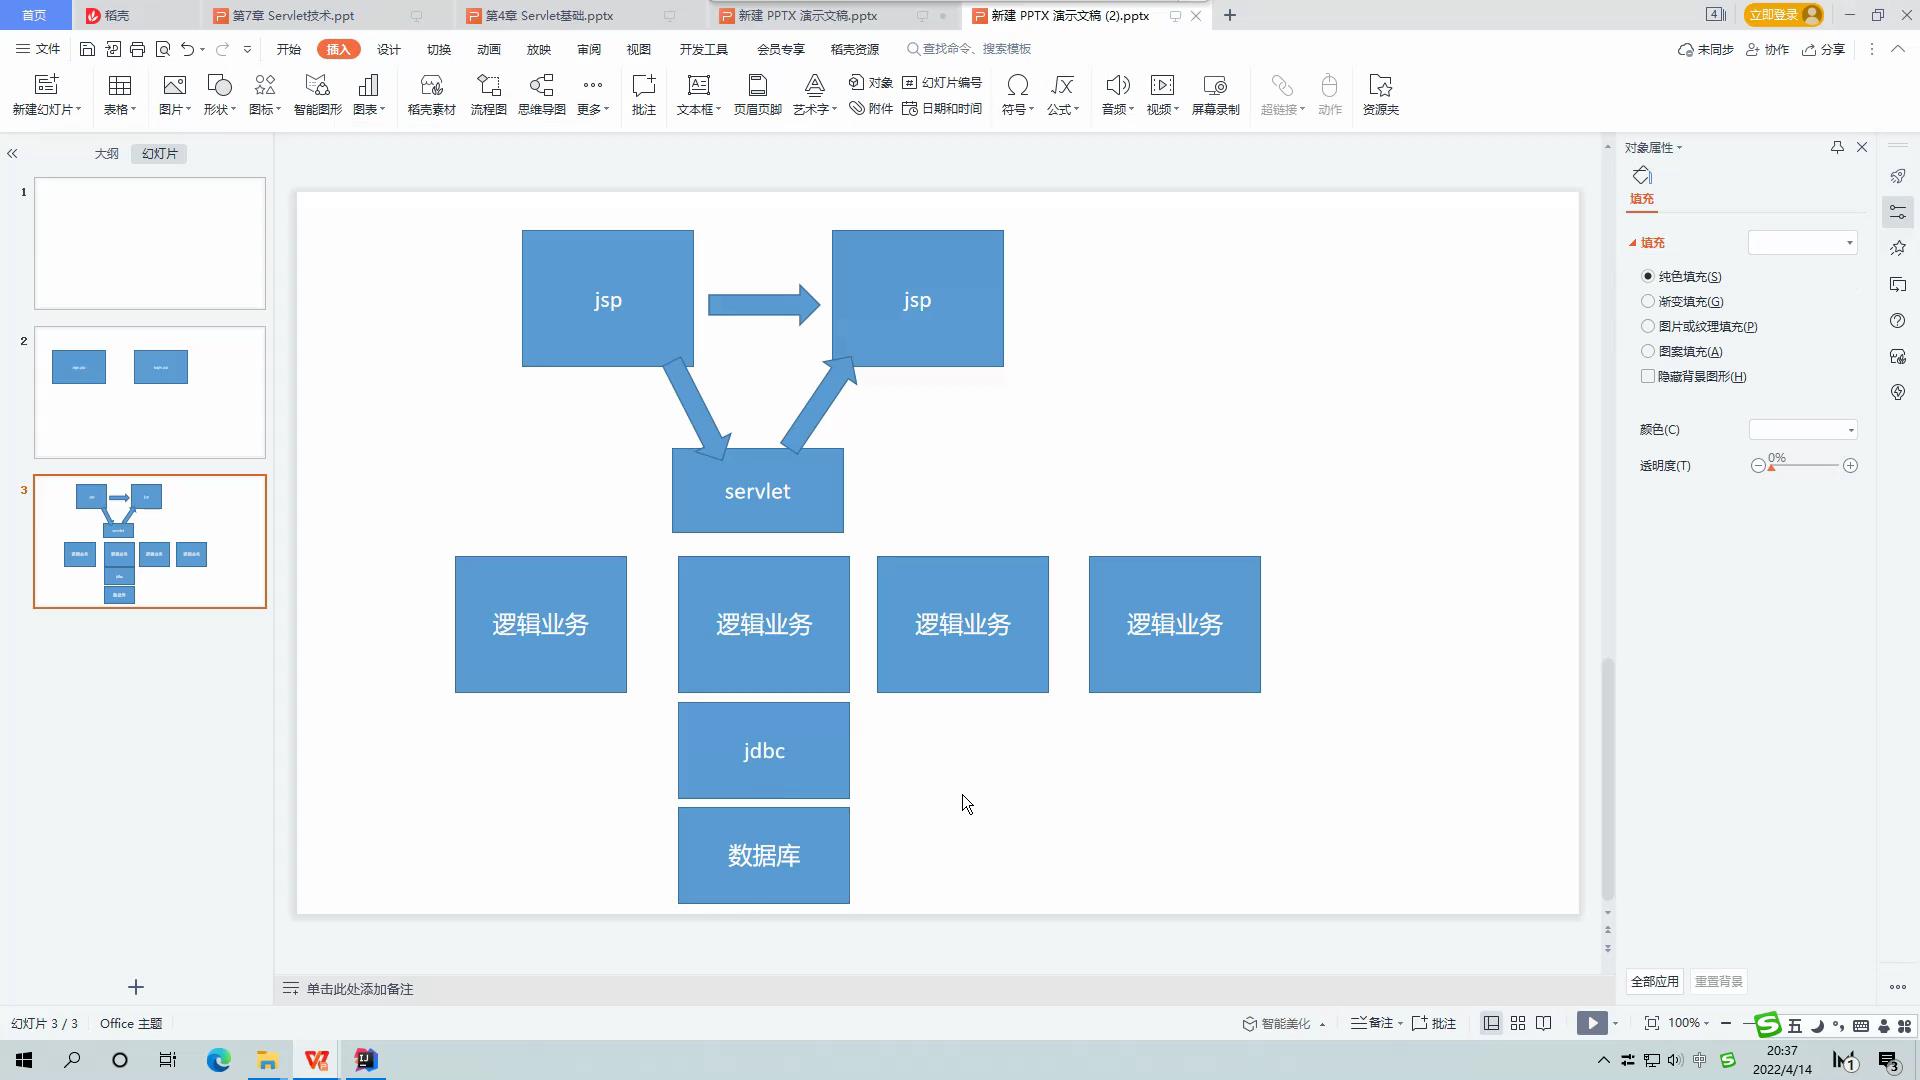Viewport: 1920px width, 1080px height.
Task: Select 渐变填充 gradient fill option
Action: click(x=1648, y=301)
